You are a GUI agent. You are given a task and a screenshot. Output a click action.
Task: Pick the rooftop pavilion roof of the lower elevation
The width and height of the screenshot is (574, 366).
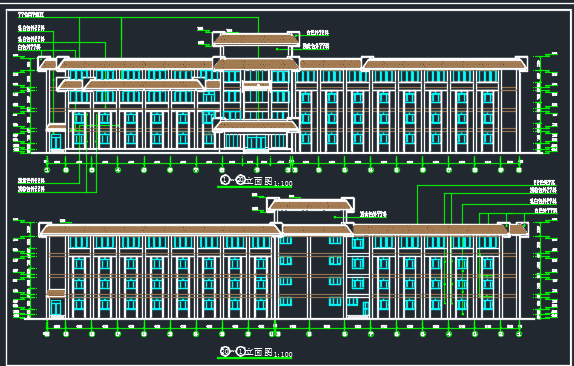(x=310, y=205)
